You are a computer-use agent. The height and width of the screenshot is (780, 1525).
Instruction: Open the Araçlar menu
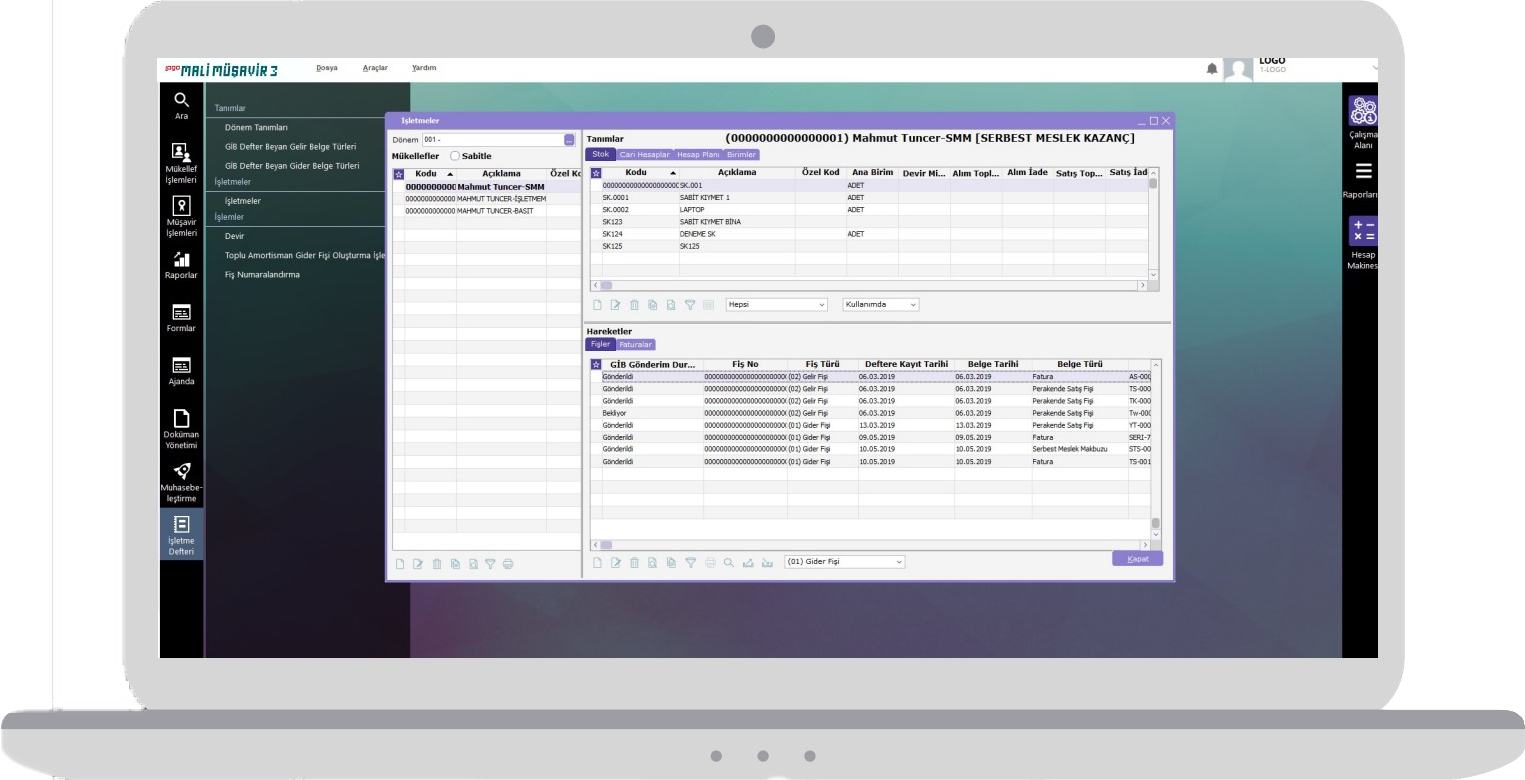375,68
